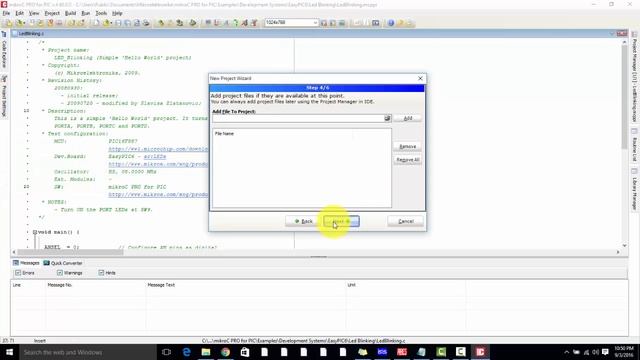Open the Store icon on taskbar
This screenshot has height=360, width=640.
click(245, 352)
